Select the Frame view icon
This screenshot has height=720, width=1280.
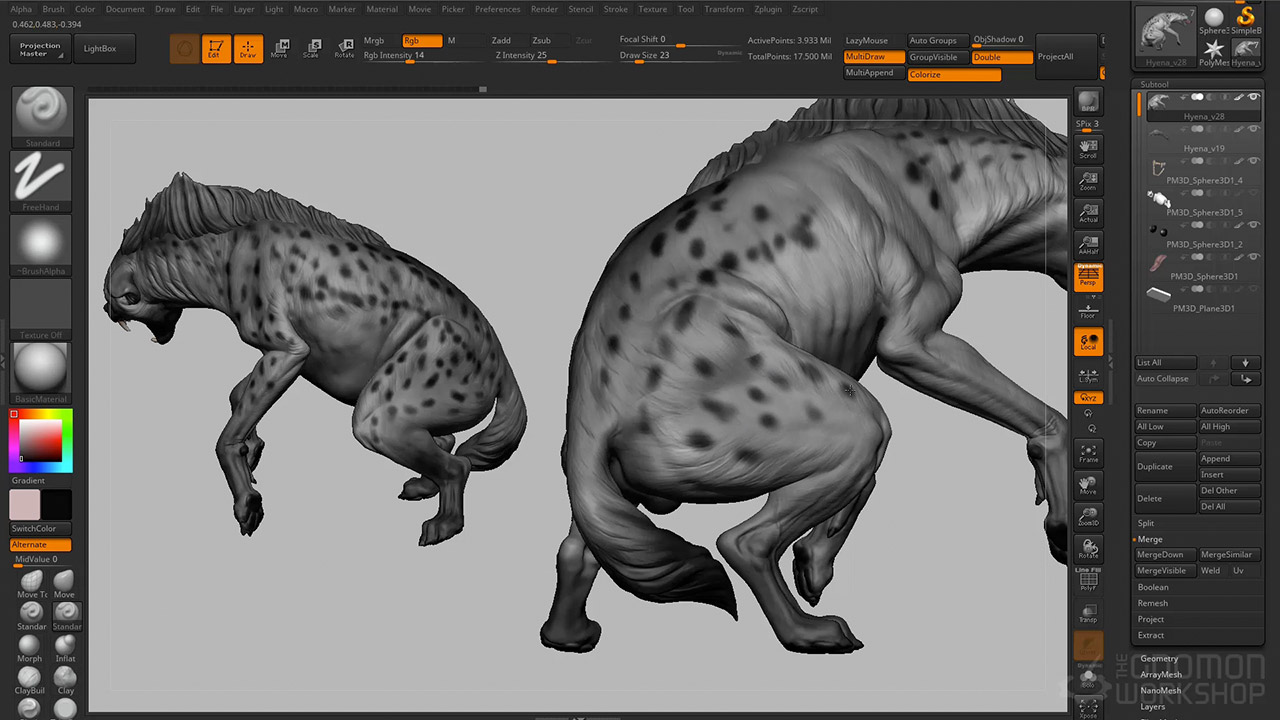point(1088,453)
